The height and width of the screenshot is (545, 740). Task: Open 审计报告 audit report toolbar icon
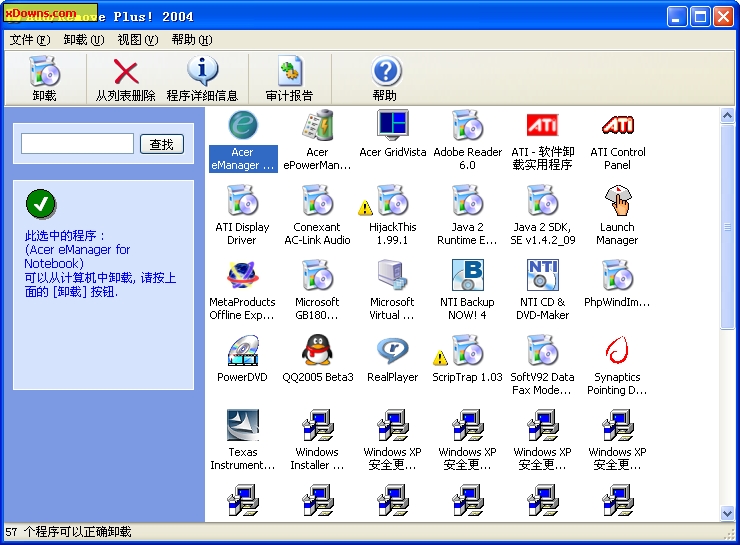pos(289,72)
